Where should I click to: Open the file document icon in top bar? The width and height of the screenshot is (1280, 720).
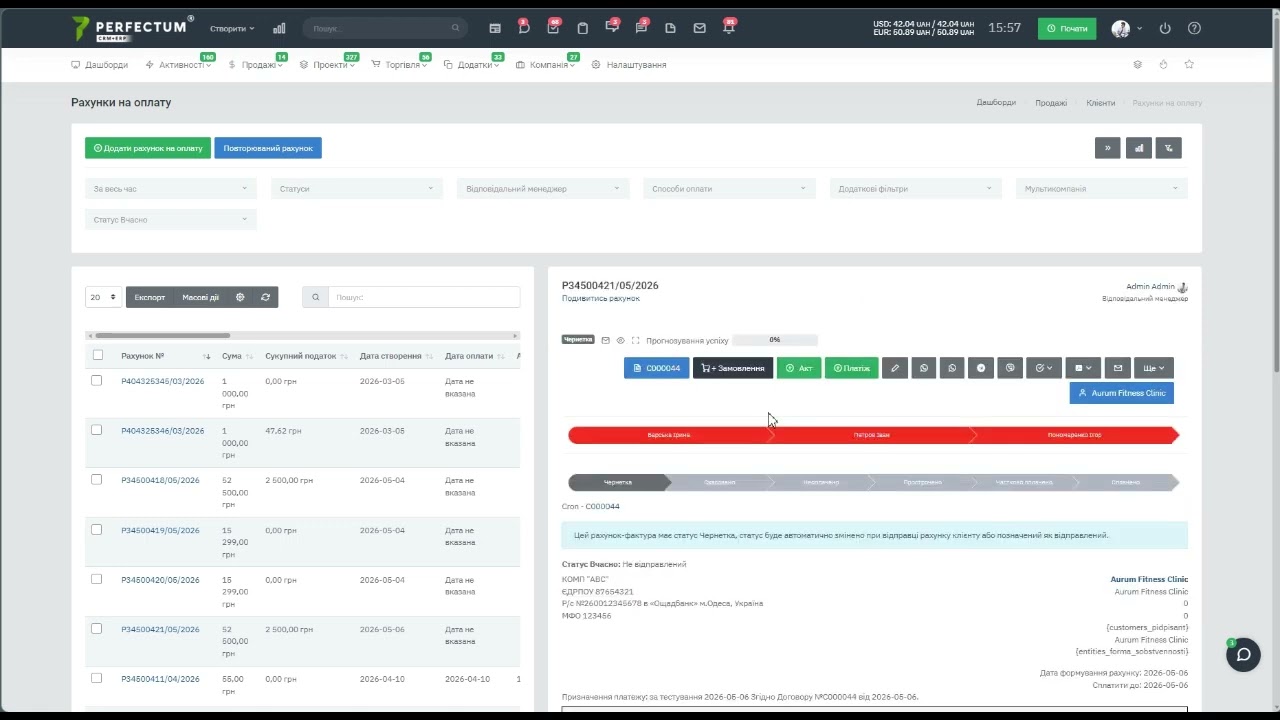pyautogui.click(x=670, y=29)
